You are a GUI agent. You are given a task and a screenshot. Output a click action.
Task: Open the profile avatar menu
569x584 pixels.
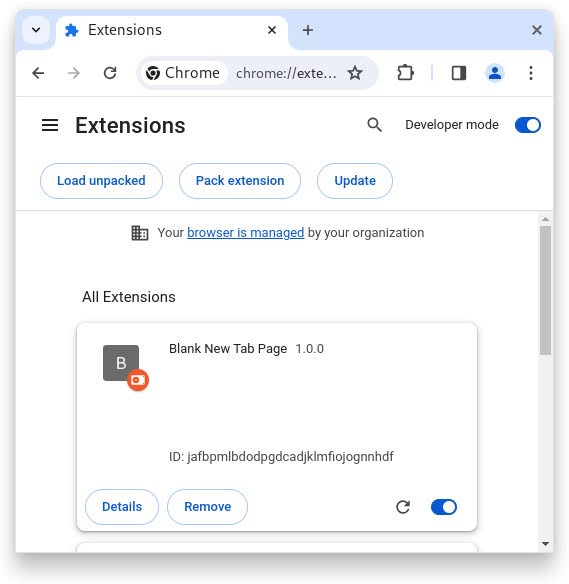click(495, 73)
